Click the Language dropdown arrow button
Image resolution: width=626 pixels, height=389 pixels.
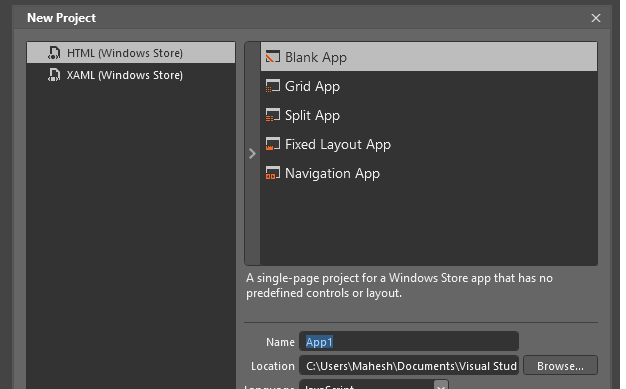441,386
